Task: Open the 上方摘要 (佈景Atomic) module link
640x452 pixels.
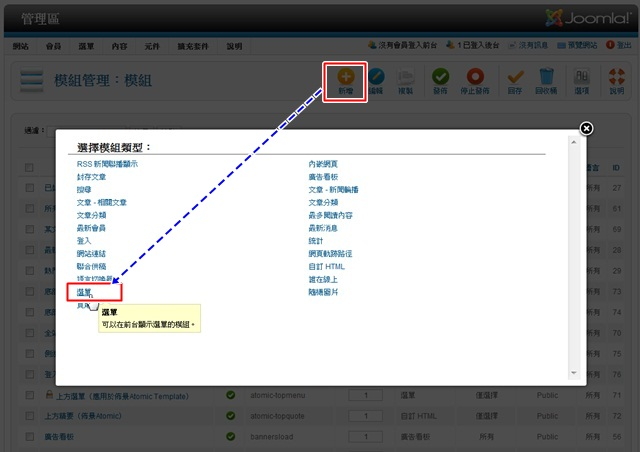Action: click(83, 416)
